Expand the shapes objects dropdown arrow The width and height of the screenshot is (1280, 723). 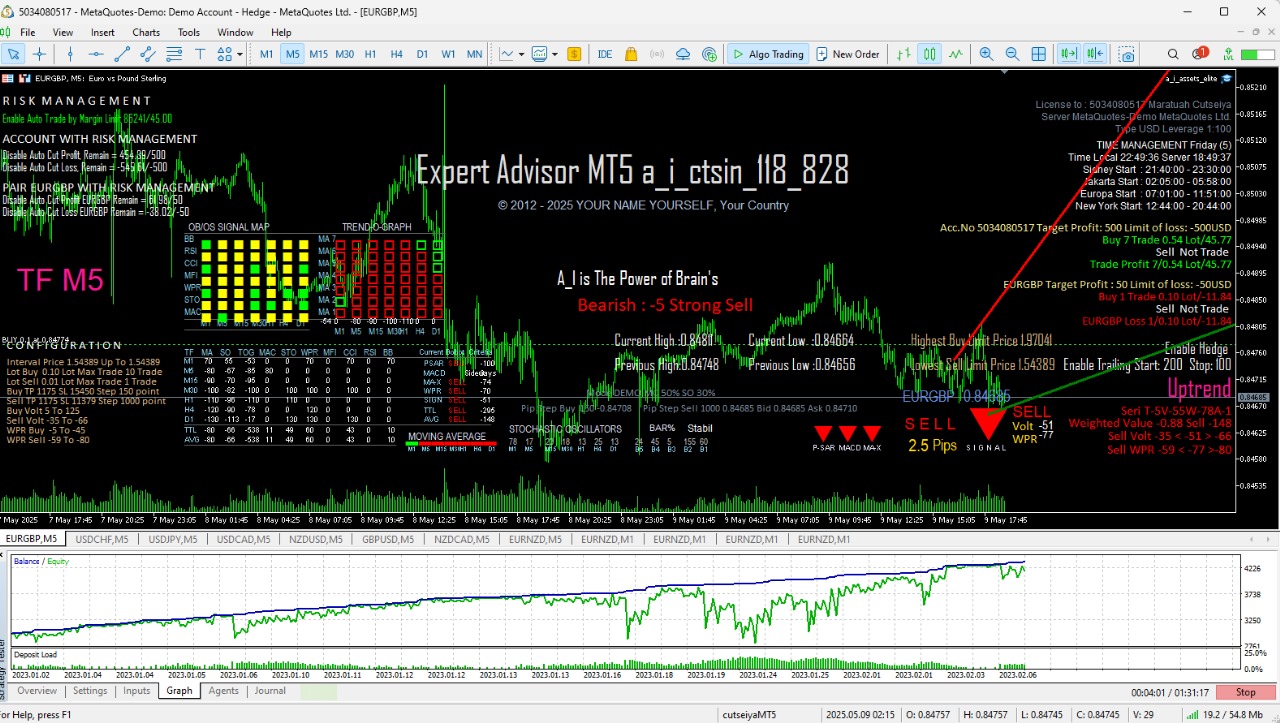pos(238,54)
